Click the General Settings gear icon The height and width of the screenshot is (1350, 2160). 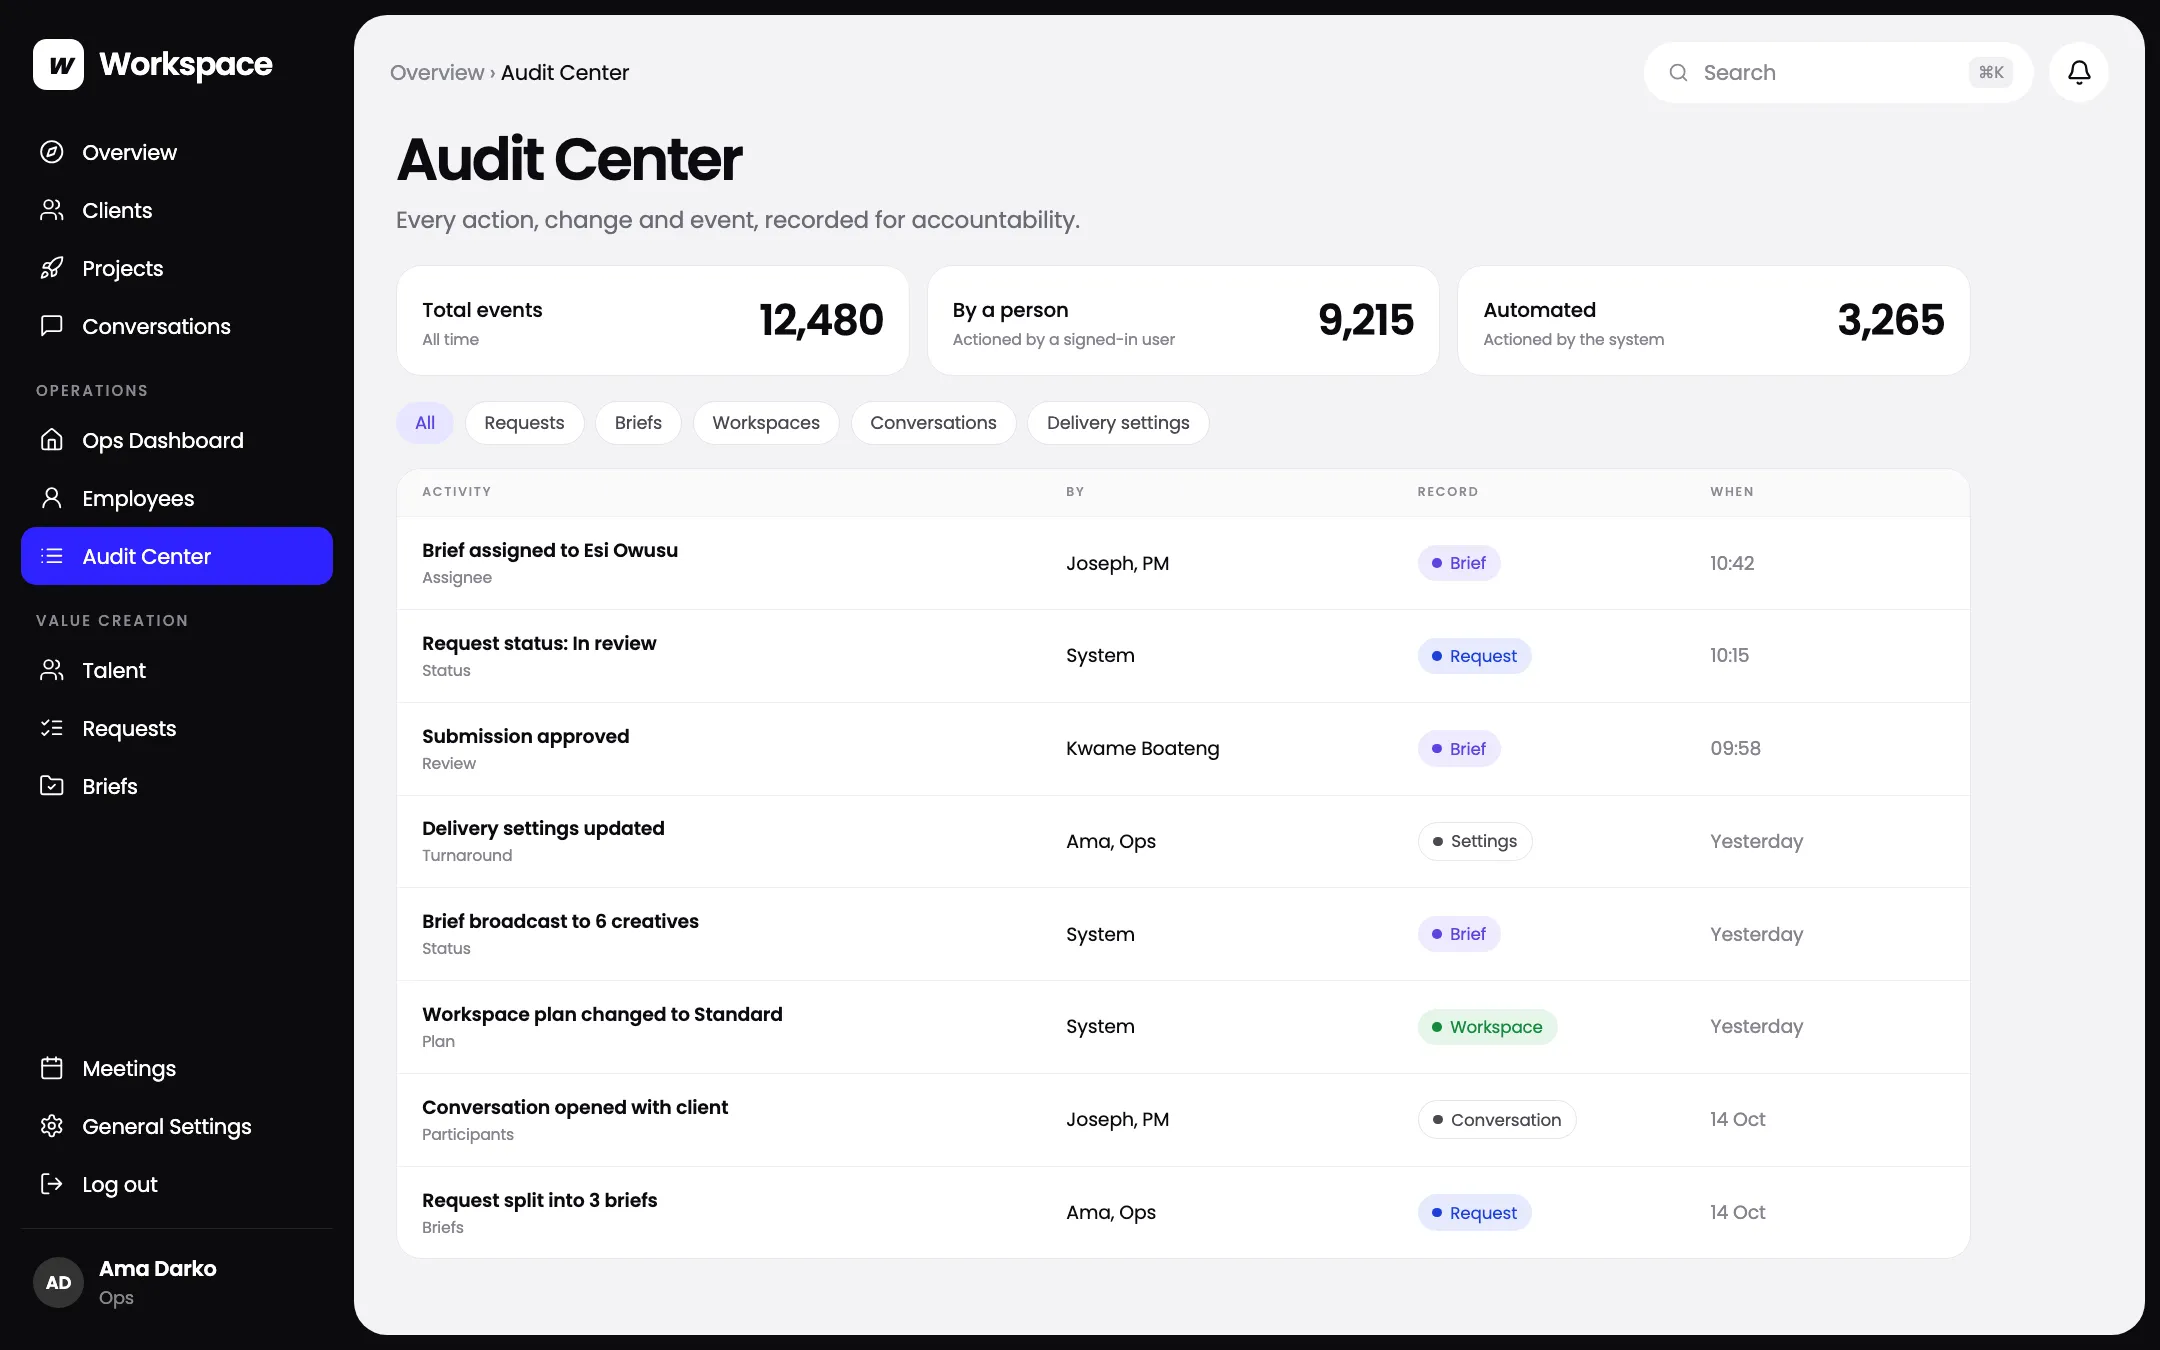[x=52, y=1126]
